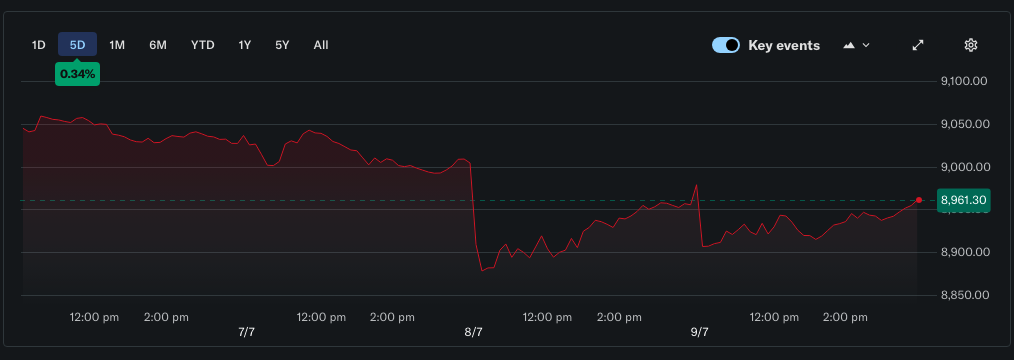Viewport: 1014px width, 360px height.
Task: Expand the chart to fullscreen
Action: tap(918, 45)
